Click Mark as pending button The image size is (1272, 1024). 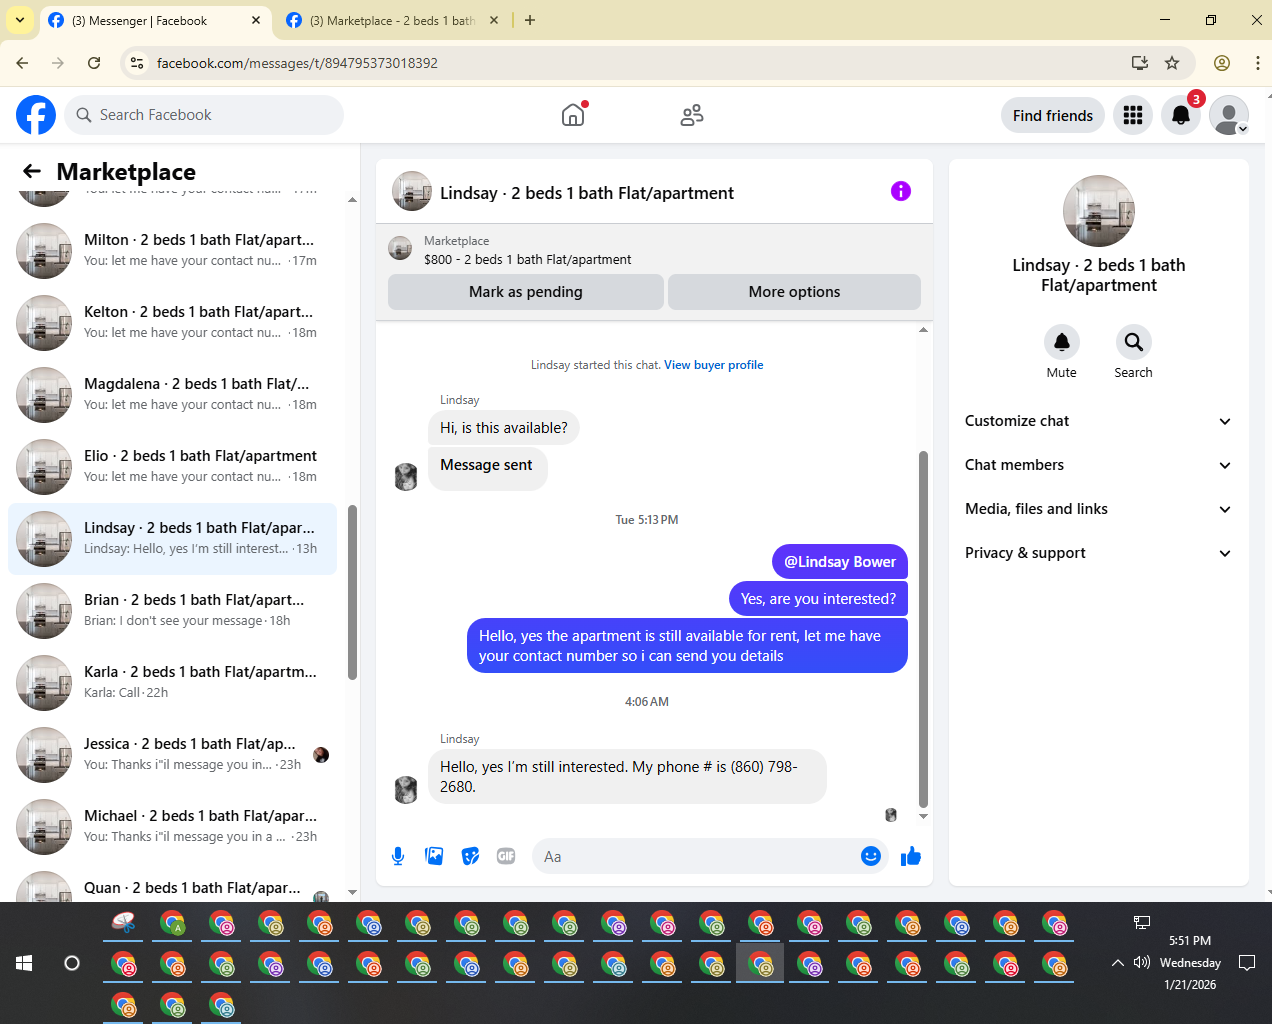coord(526,292)
